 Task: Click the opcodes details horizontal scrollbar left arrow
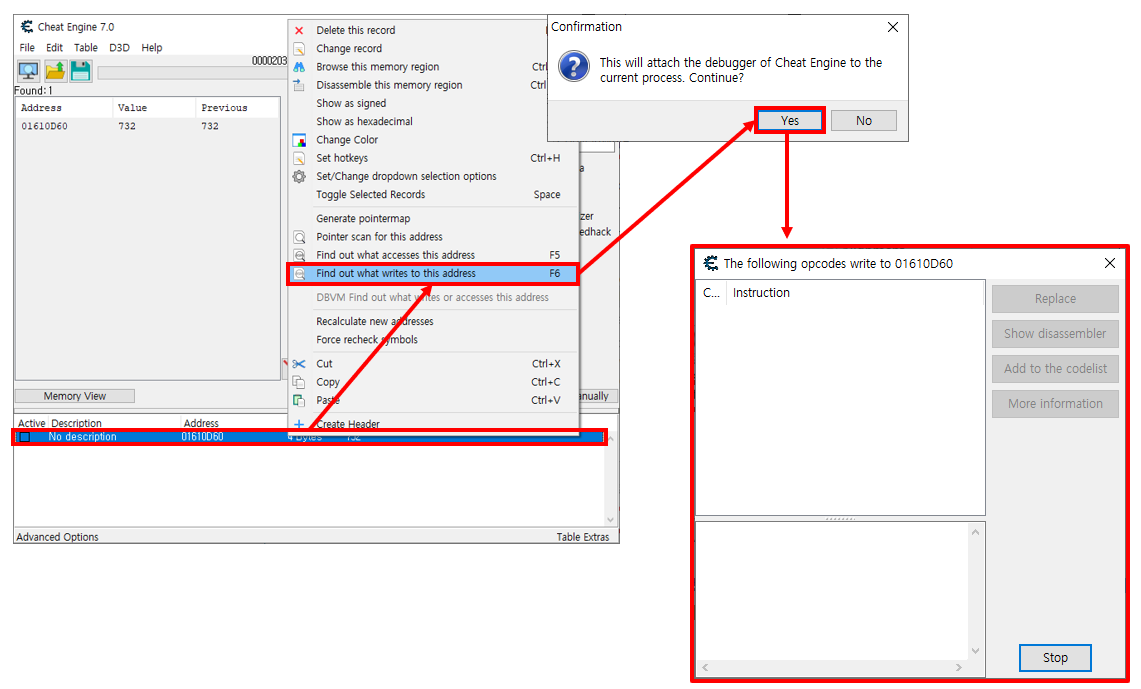click(705, 667)
